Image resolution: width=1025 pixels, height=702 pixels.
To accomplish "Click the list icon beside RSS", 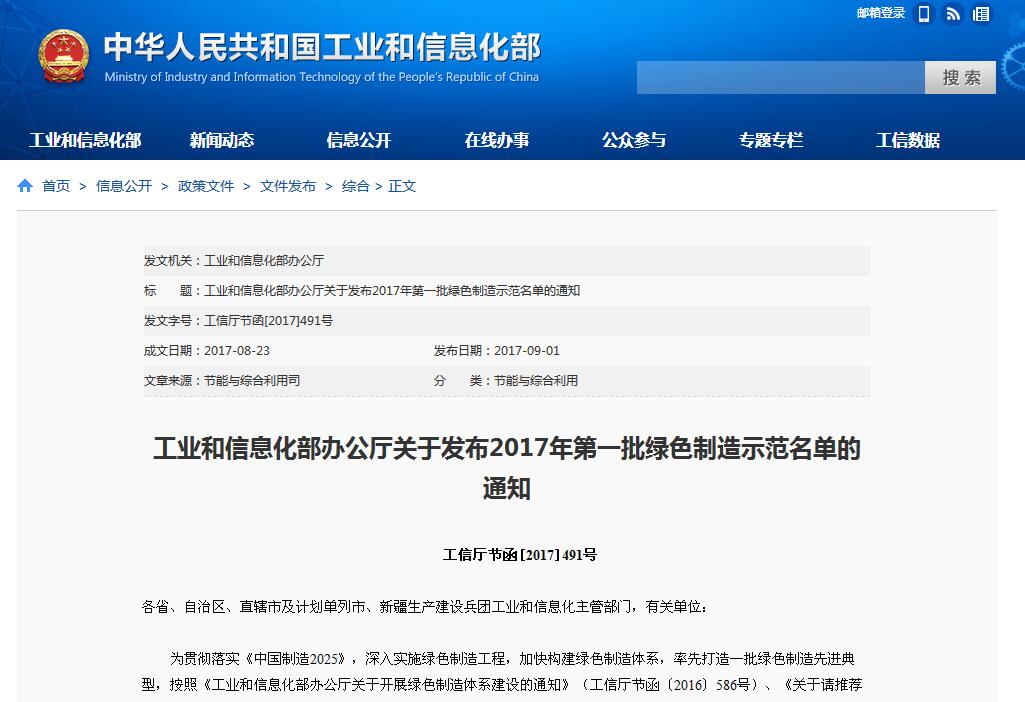I will click(x=981, y=14).
